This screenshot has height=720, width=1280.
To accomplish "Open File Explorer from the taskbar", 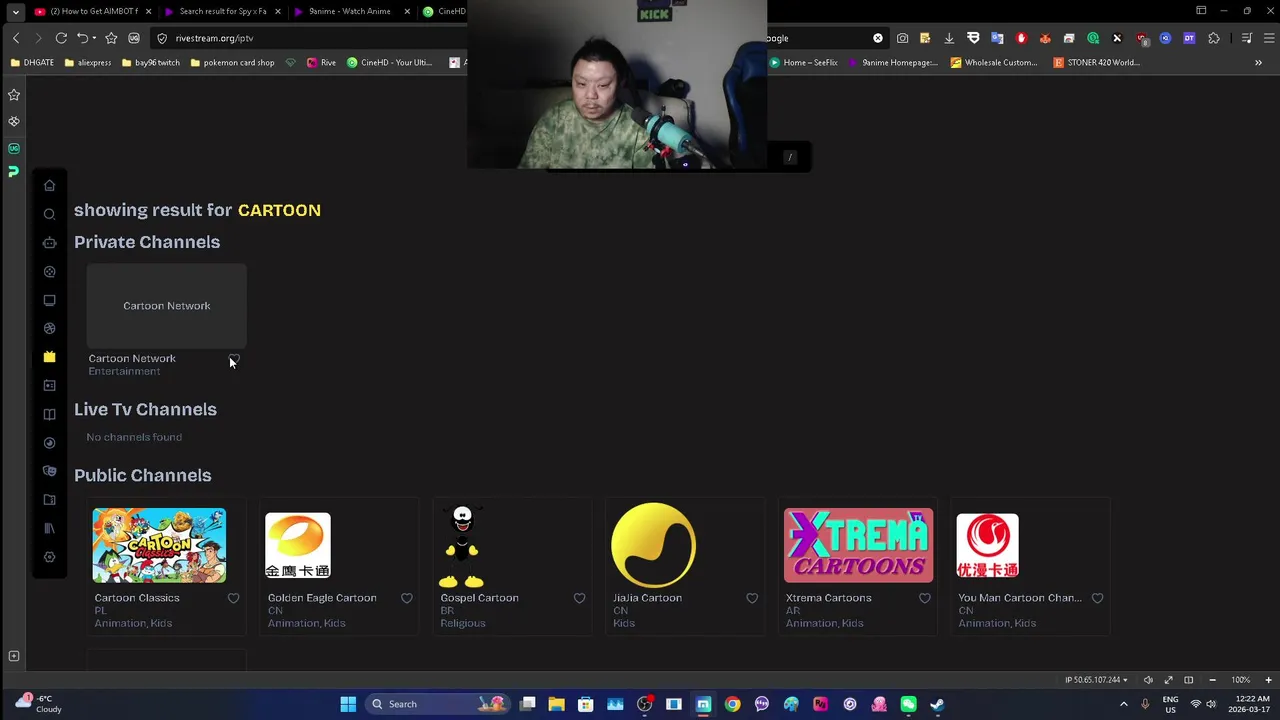I will 557,704.
